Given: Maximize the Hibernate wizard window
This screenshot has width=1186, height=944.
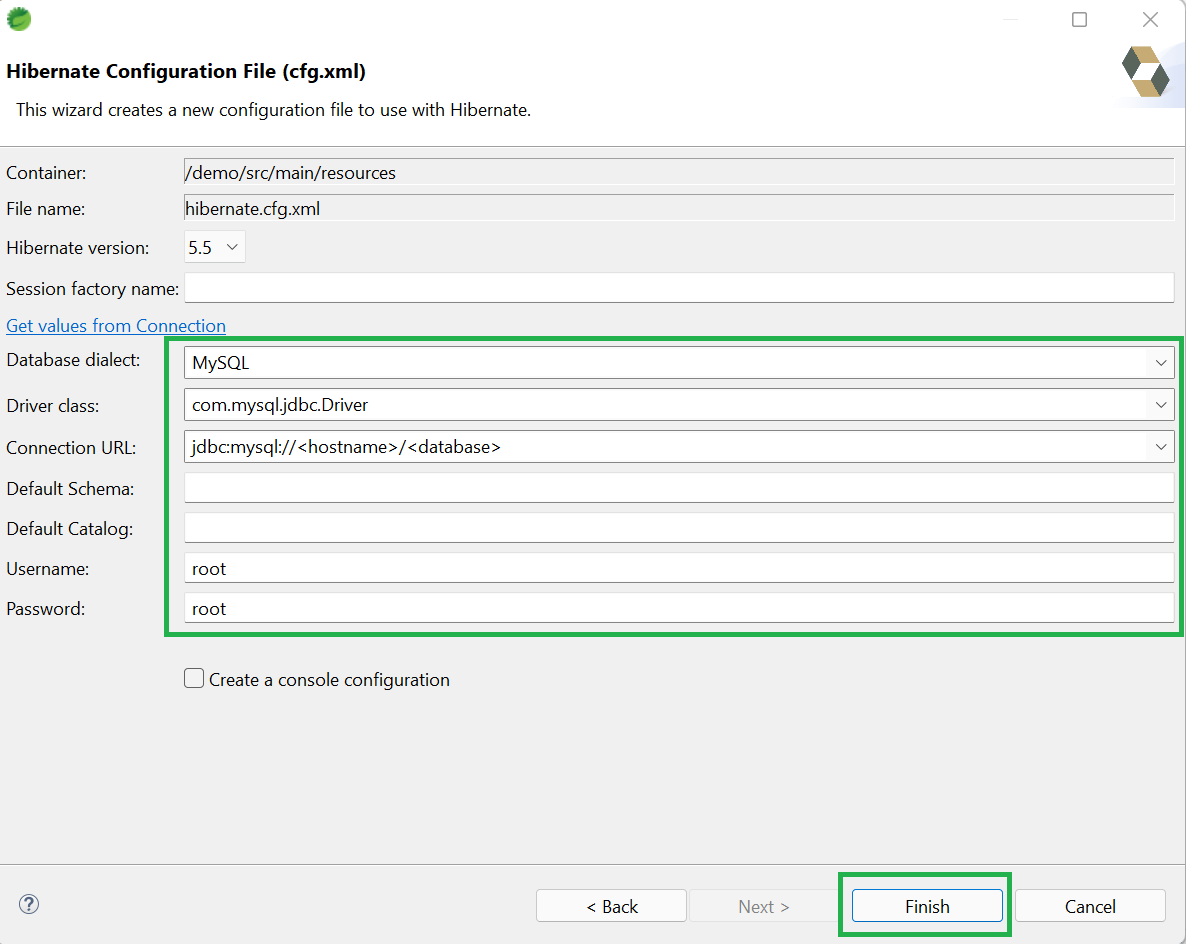Looking at the screenshot, I should tap(1079, 20).
